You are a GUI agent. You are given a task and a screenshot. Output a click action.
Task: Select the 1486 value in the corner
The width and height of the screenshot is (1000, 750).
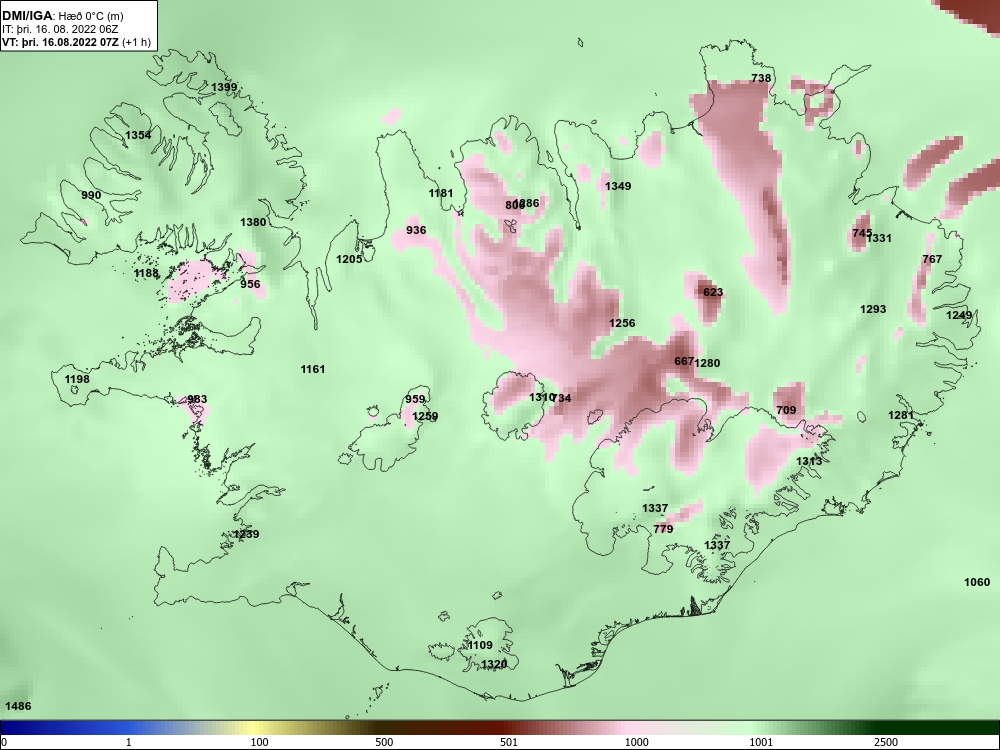[18, 707]
